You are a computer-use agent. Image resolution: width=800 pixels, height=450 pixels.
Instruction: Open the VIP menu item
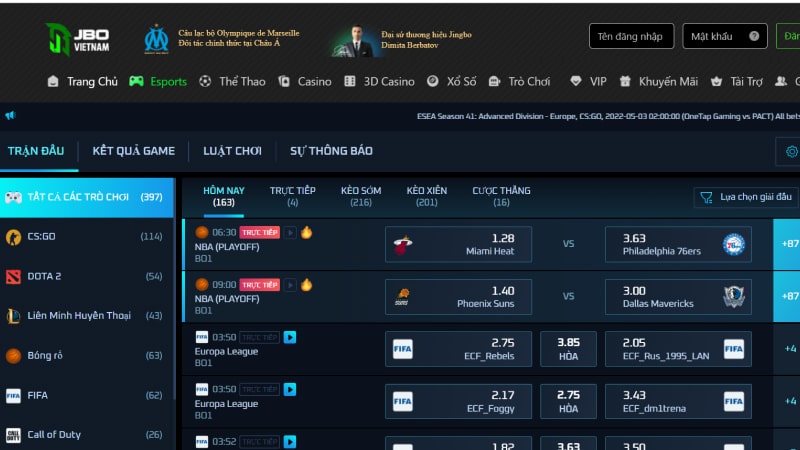[x=589, y=82]
